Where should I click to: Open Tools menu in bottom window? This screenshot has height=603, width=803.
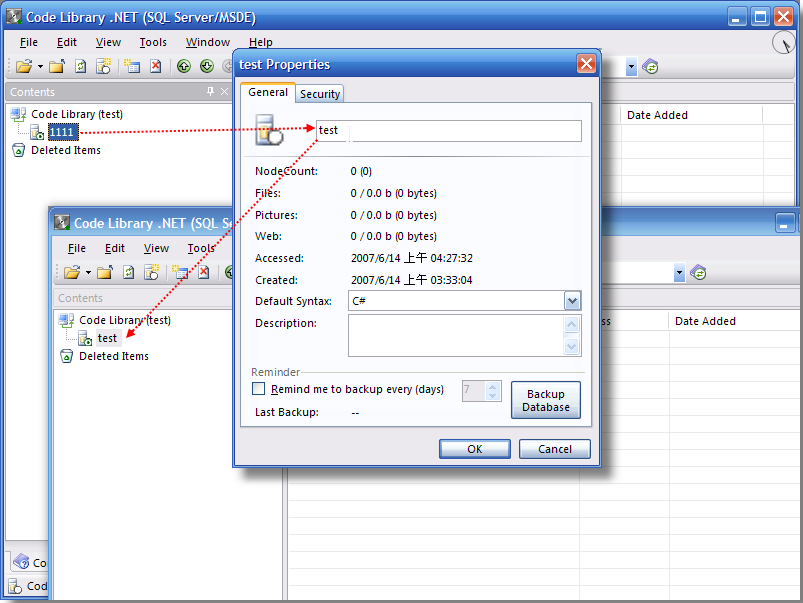click(x=201, y=248)
